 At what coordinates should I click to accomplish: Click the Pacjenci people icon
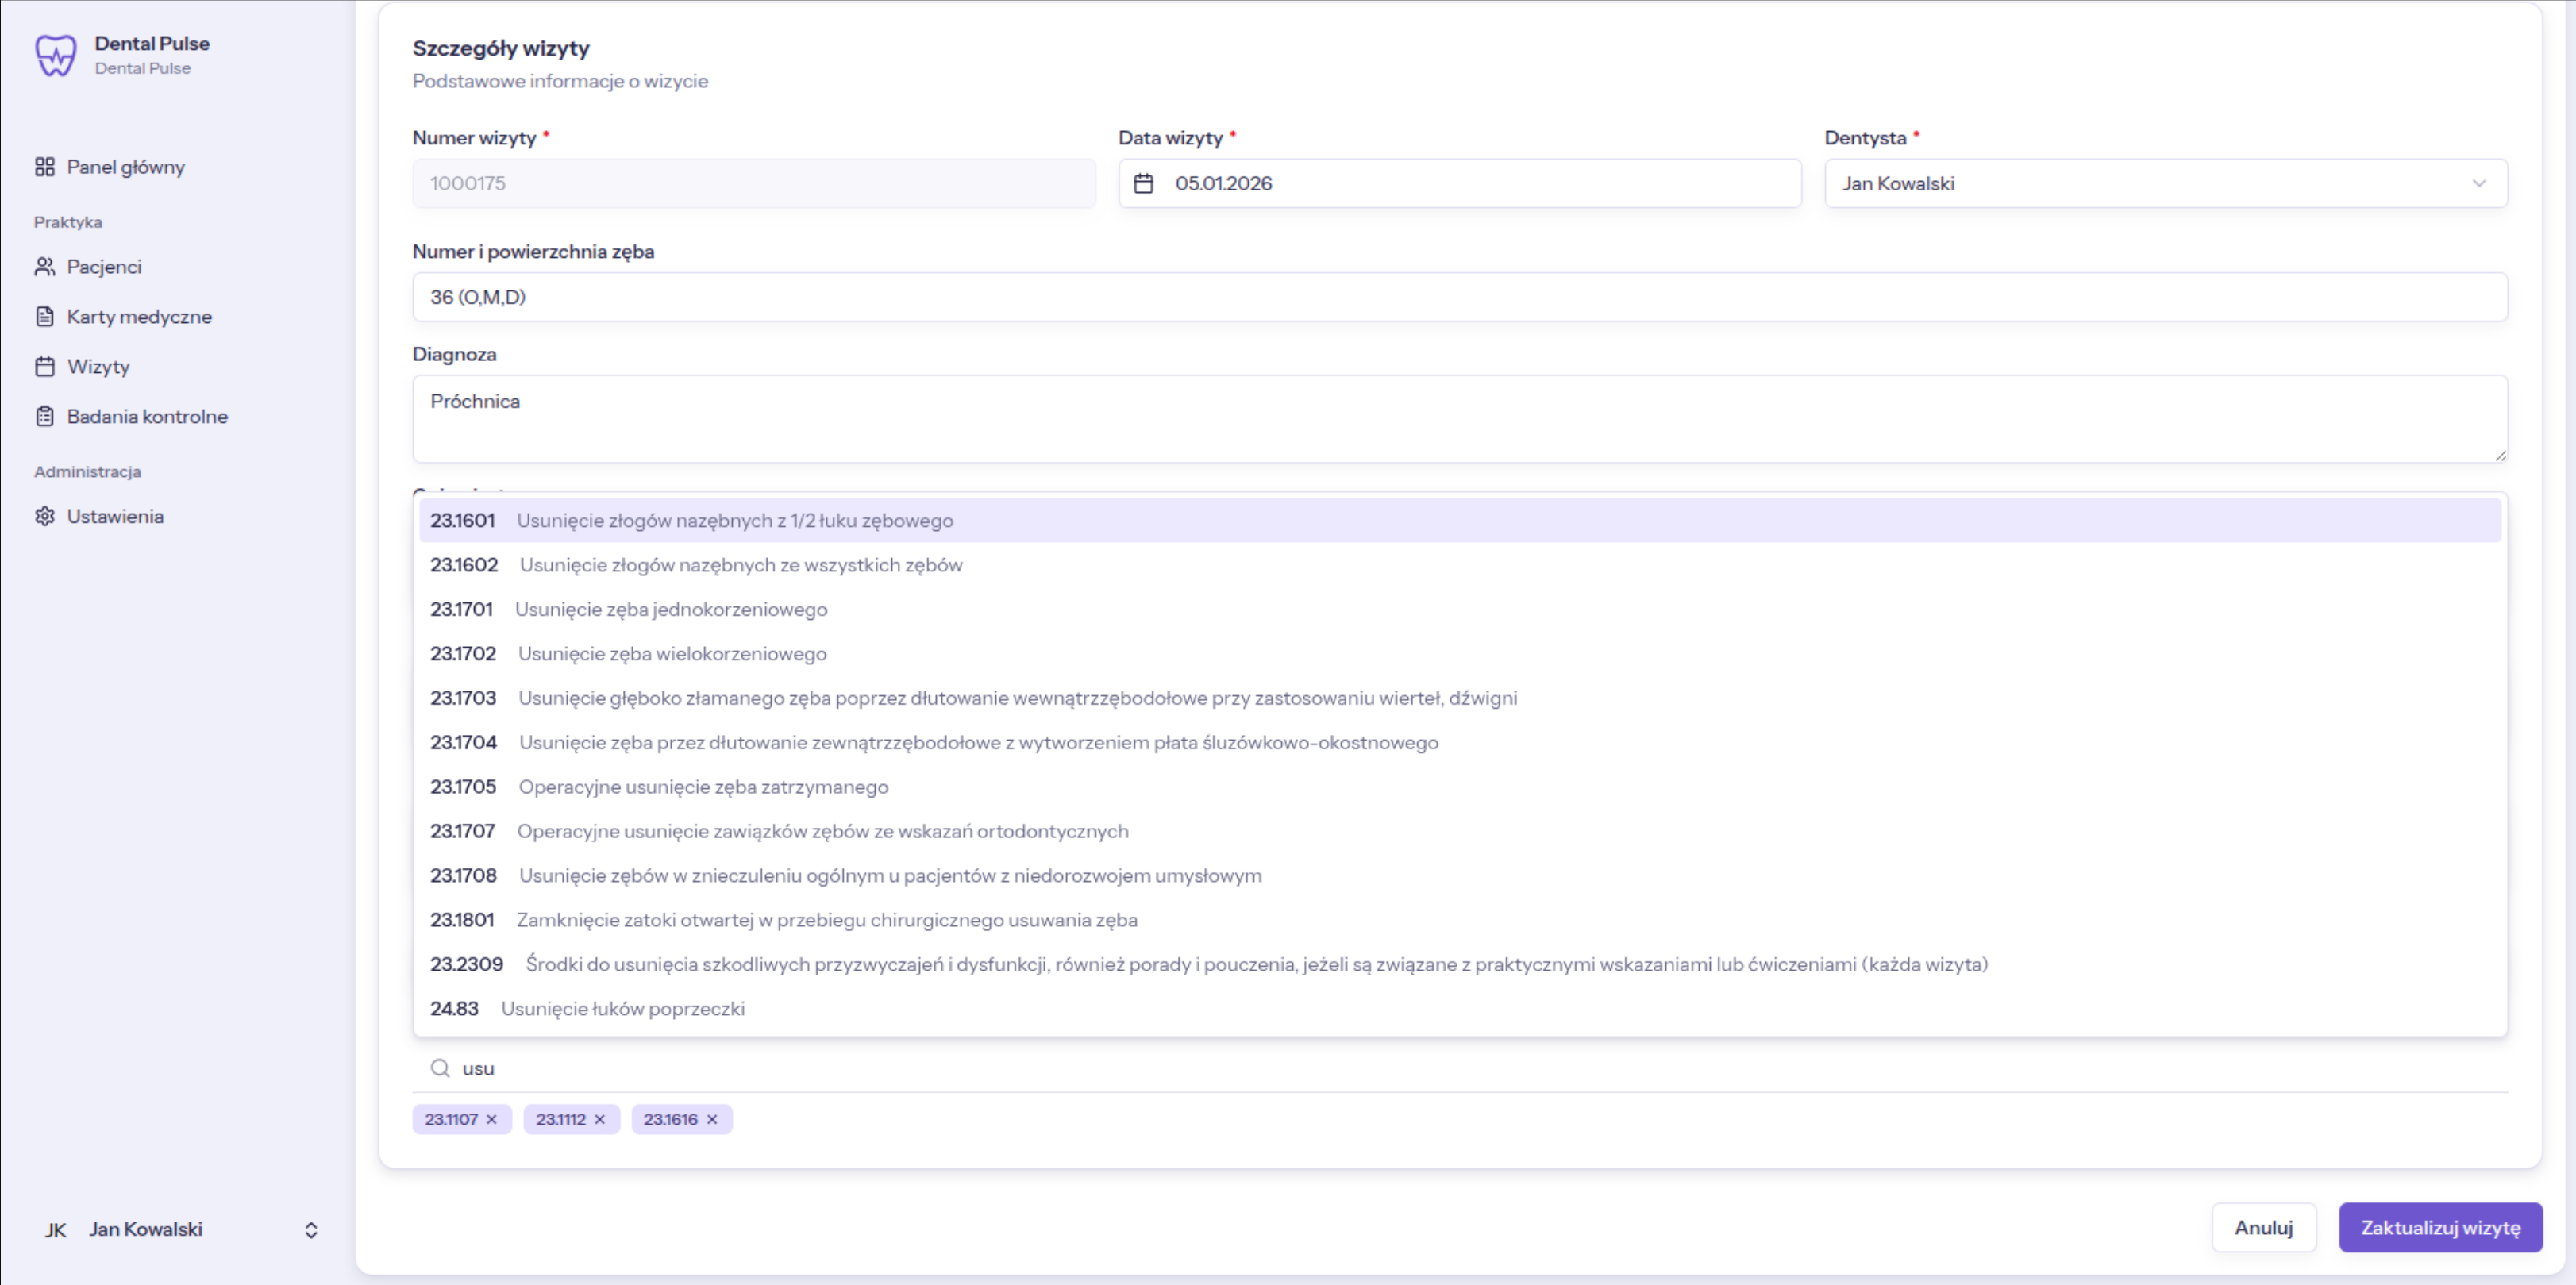44,267
